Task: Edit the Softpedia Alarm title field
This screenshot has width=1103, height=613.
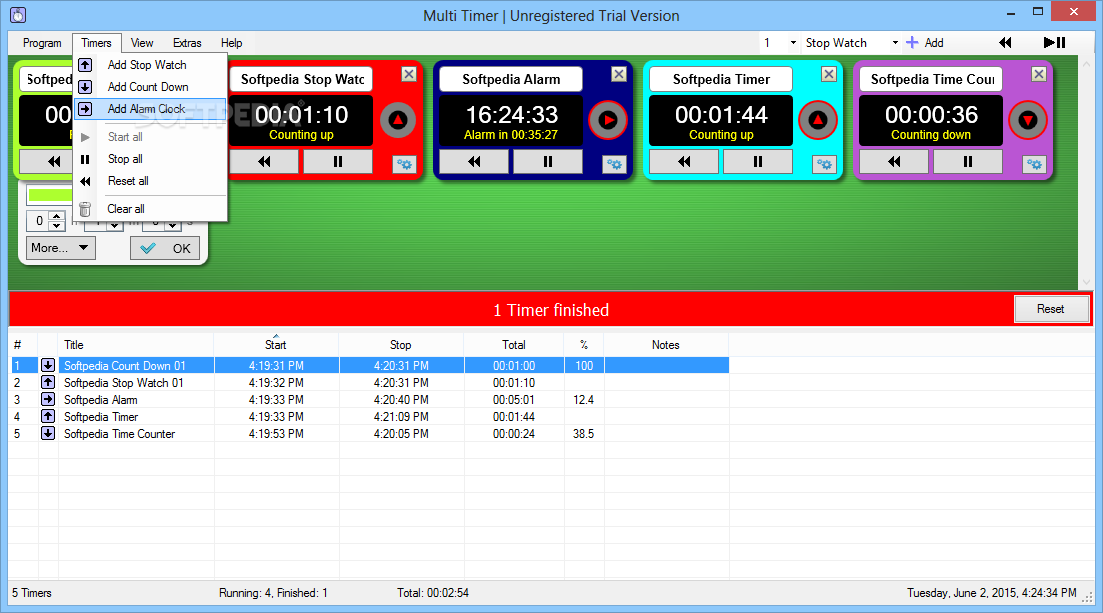Action: click(511, 80)
